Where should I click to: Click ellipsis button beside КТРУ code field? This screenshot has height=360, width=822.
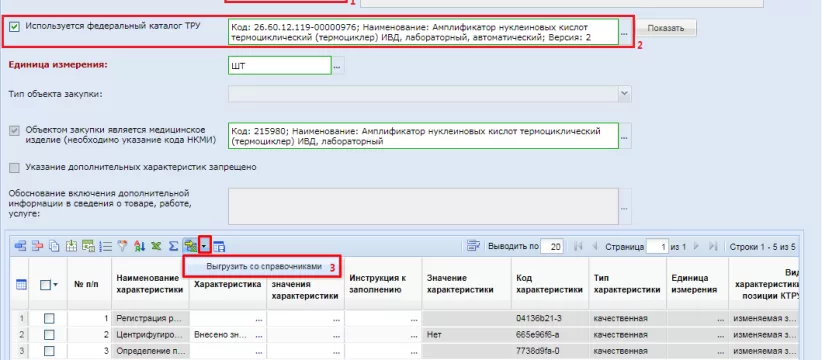(624, 33)
